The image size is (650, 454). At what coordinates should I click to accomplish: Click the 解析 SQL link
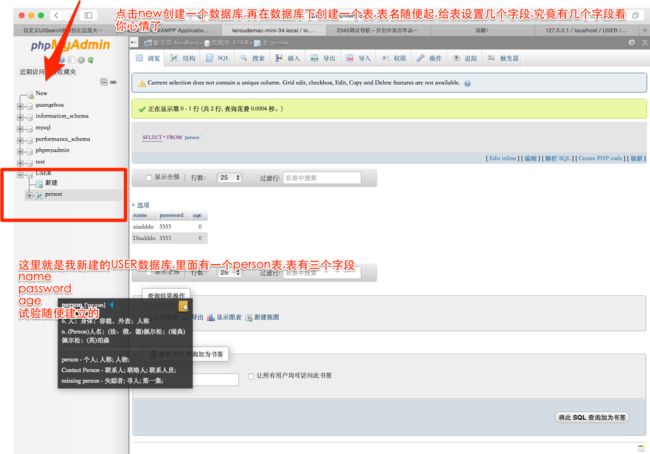pyautogui.click(x=558, y=158)
